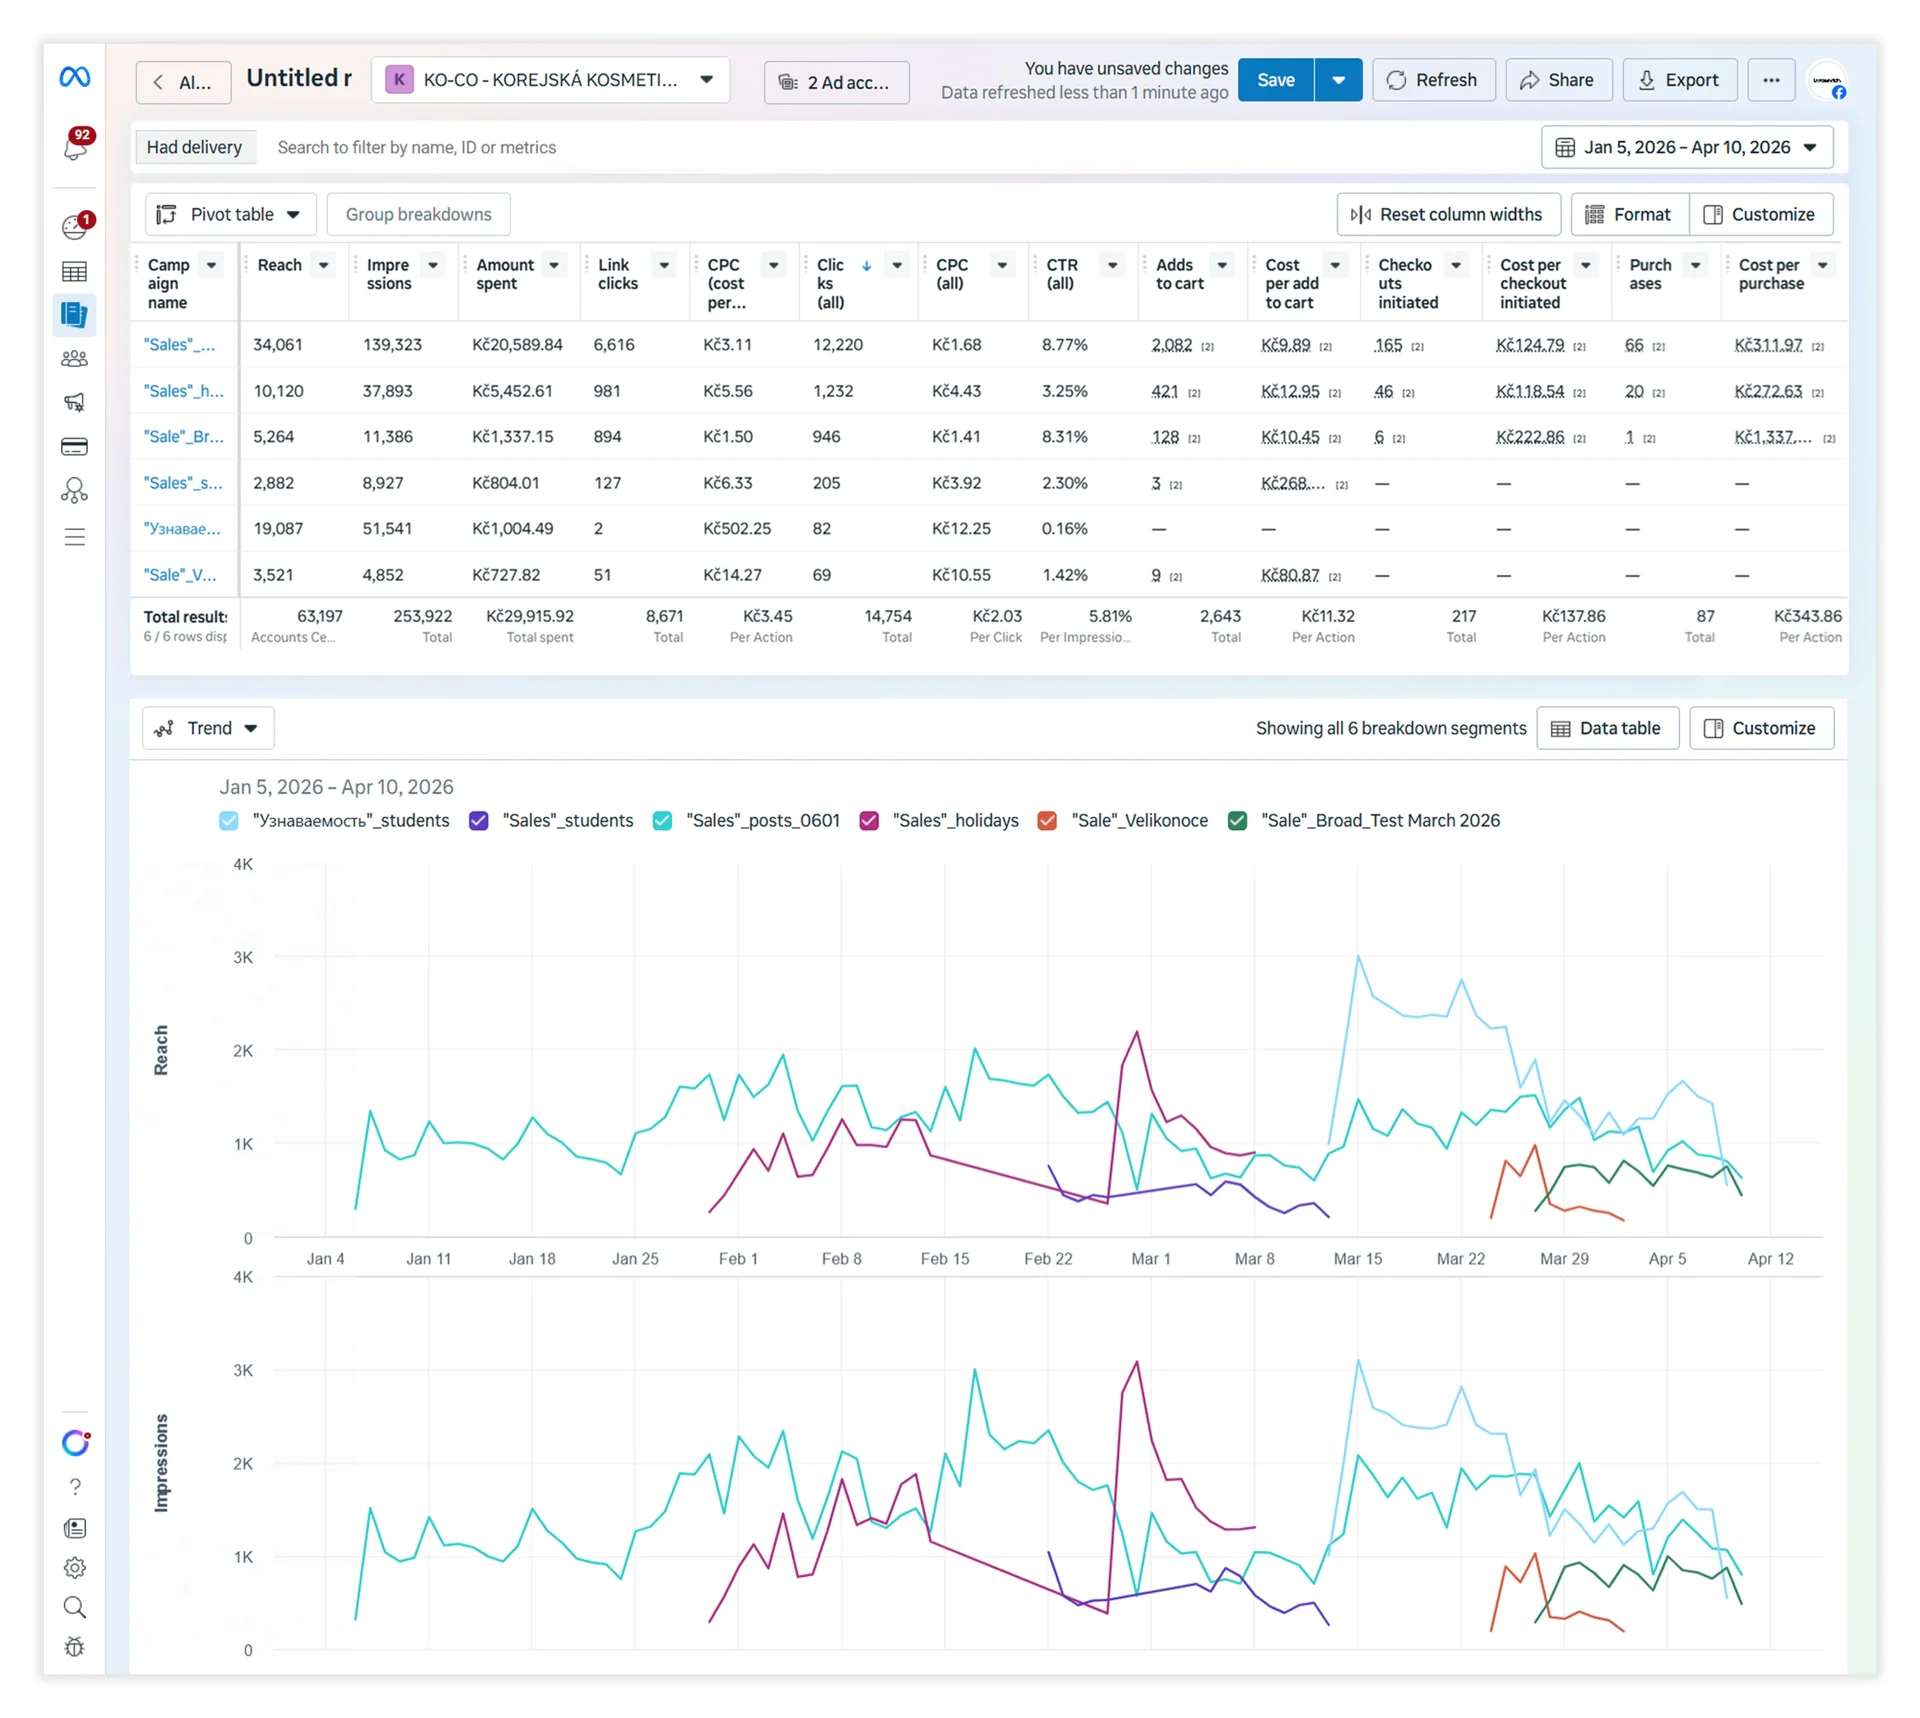Expand the Pivot table dropdown
This screenshot has width=1920, height=1718.
(230, 214)
